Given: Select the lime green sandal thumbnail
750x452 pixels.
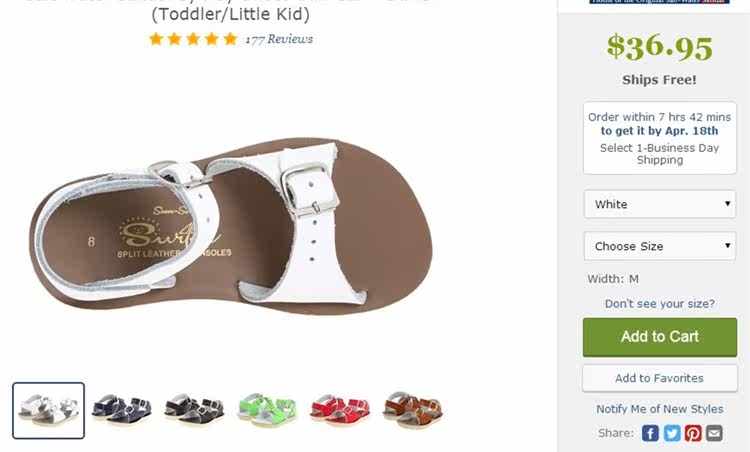Looking at the screenshot, I should tap(267, 410).
